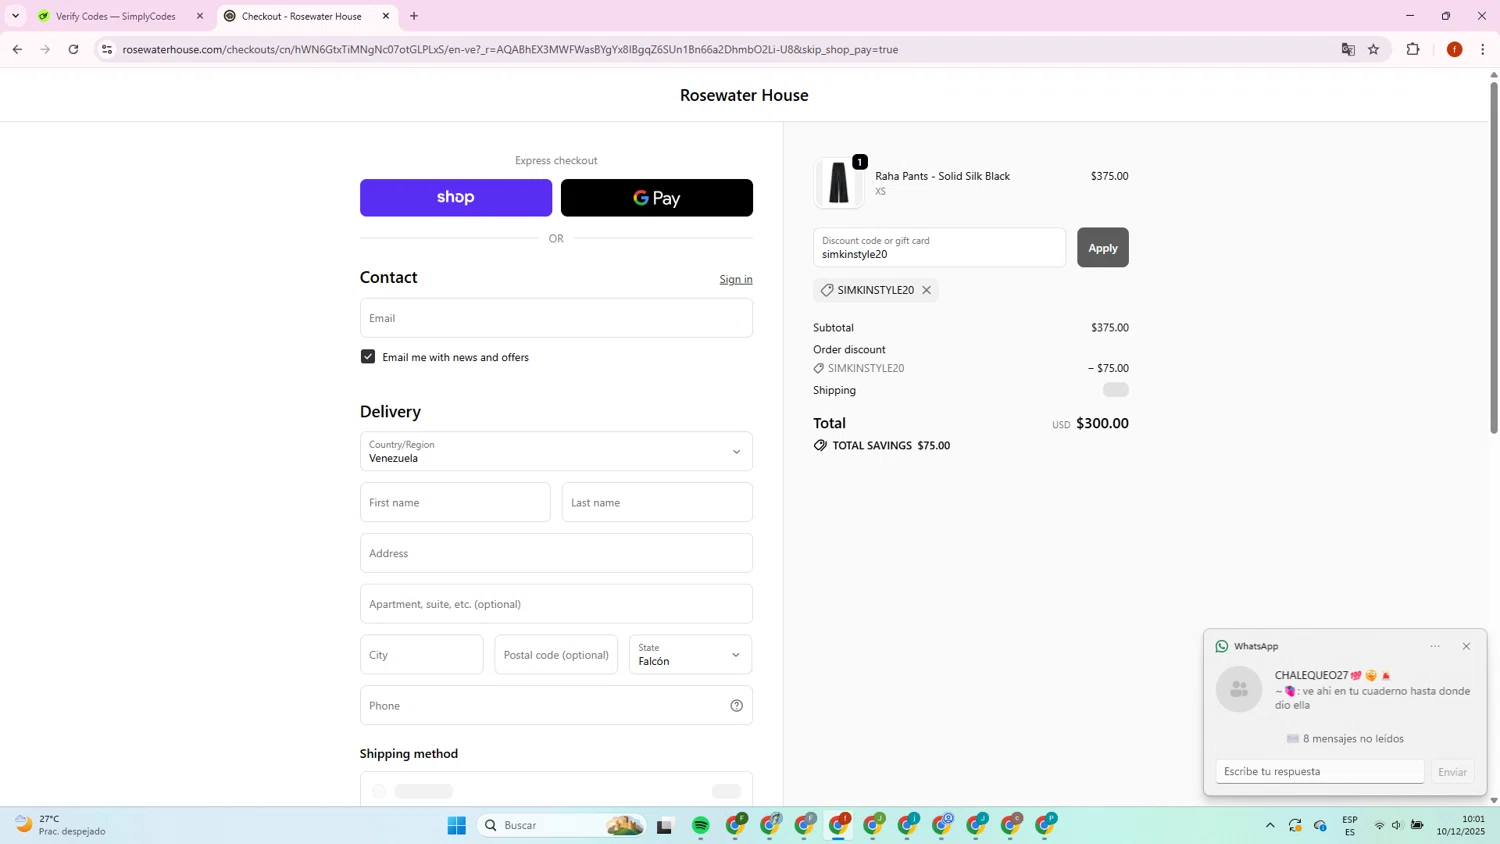Remove the SIMKINSTYLE20 discount tag
This screenshot has height=844, width=1500.
(x=926, y=290)
